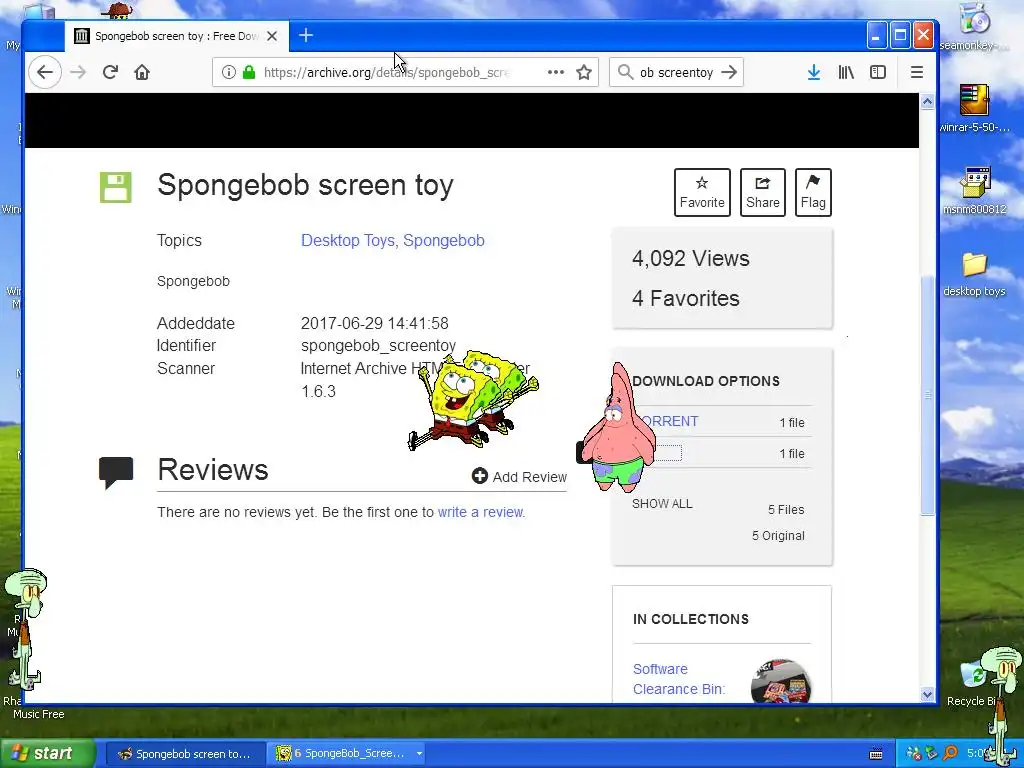
Task: Click the forward navigation arrow
Action: [78, 72]
